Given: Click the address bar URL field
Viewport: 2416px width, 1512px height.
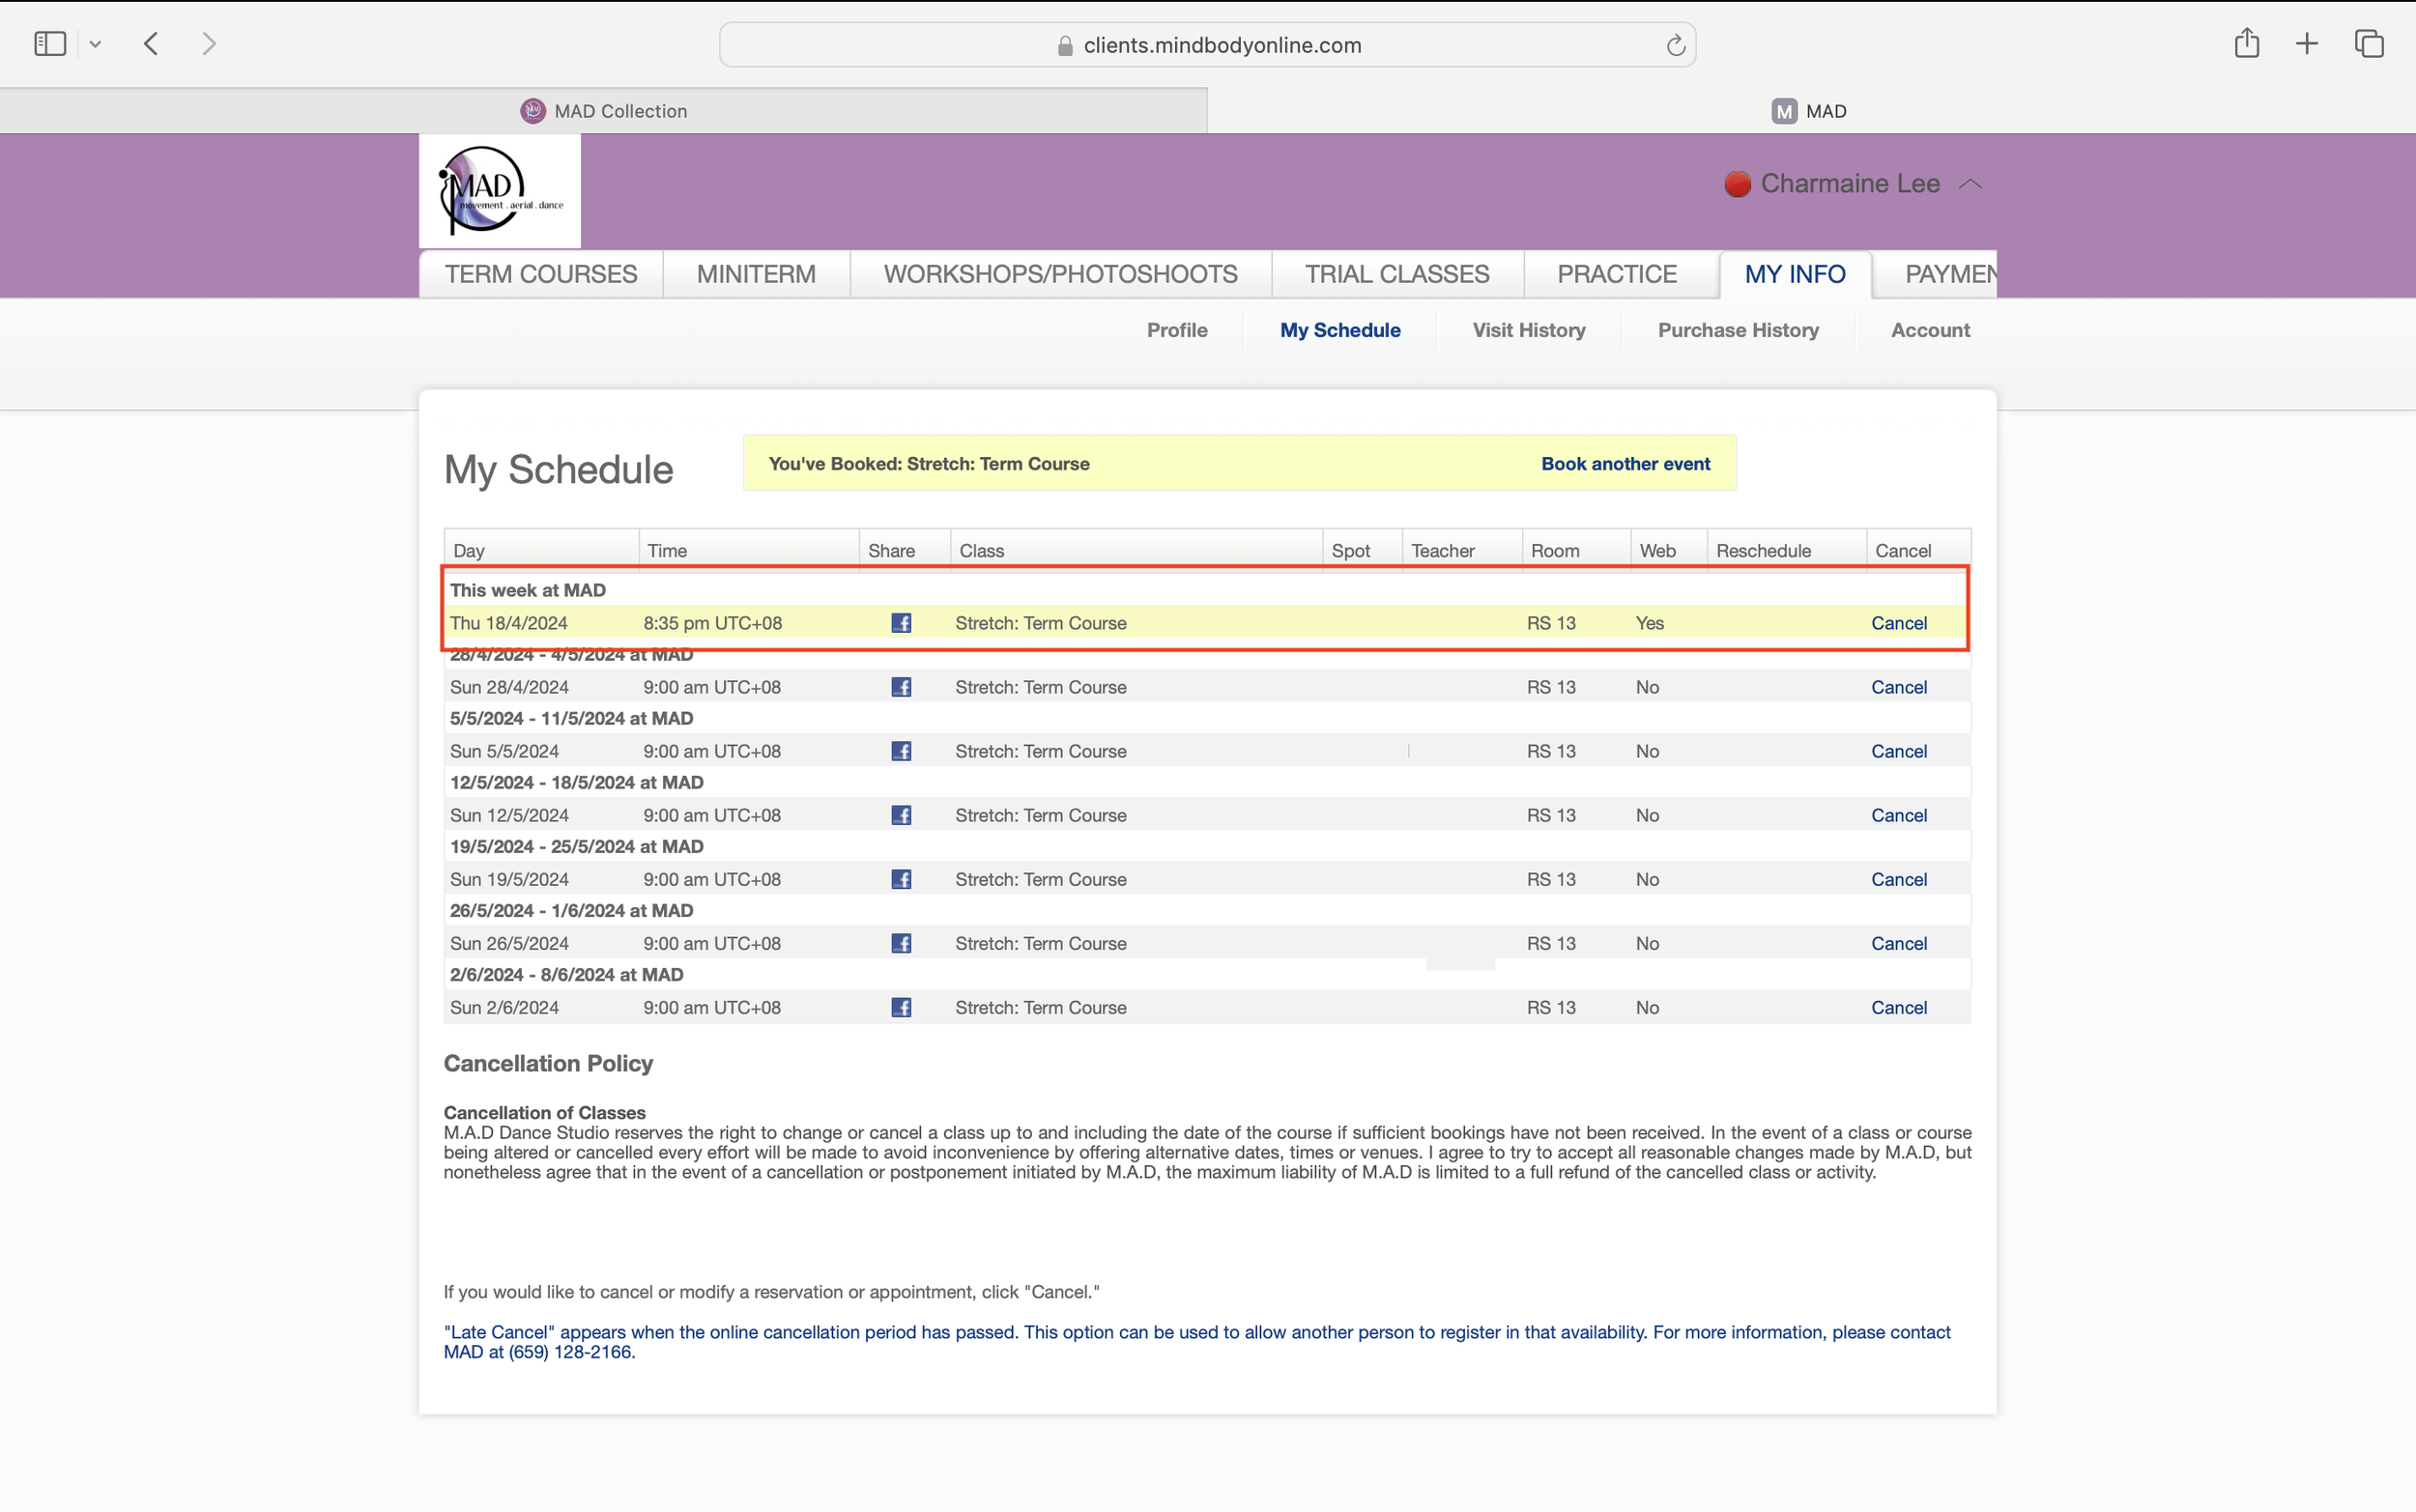Looking at the screenshot, I should tap(1222, 45).
